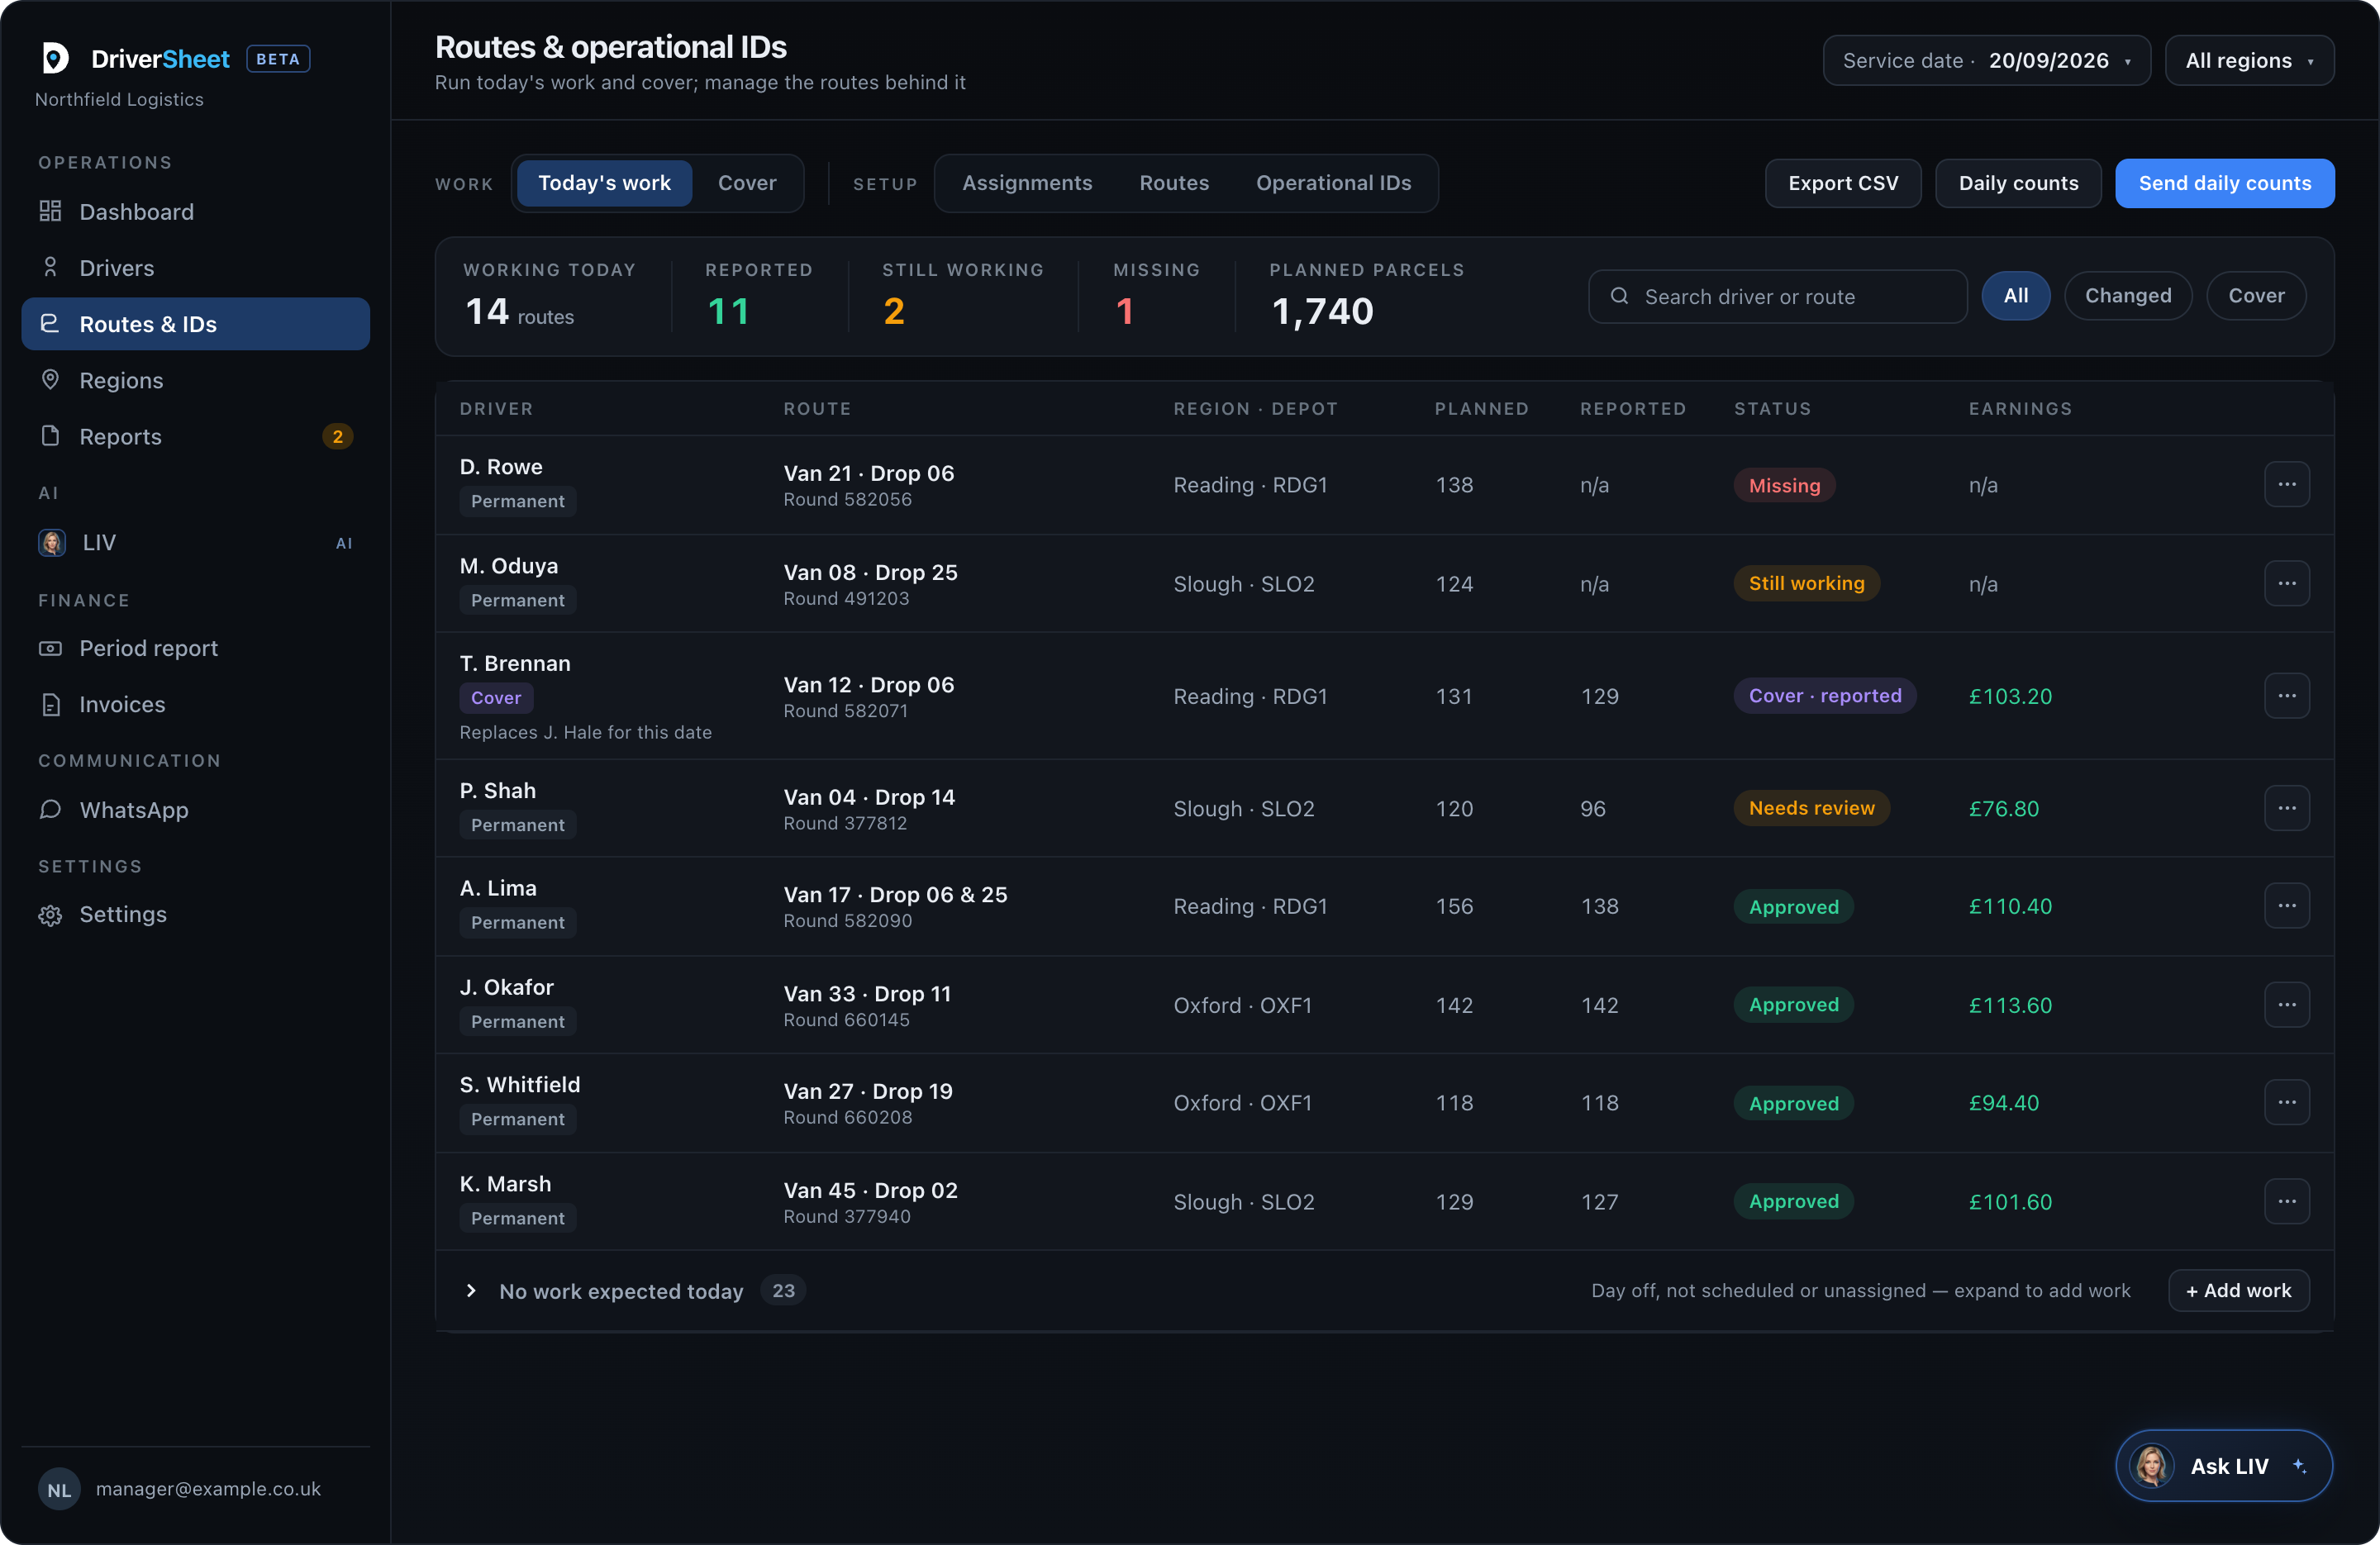
Task: Open row actions menu for J. Okafor
Action: point(2286,1004)
